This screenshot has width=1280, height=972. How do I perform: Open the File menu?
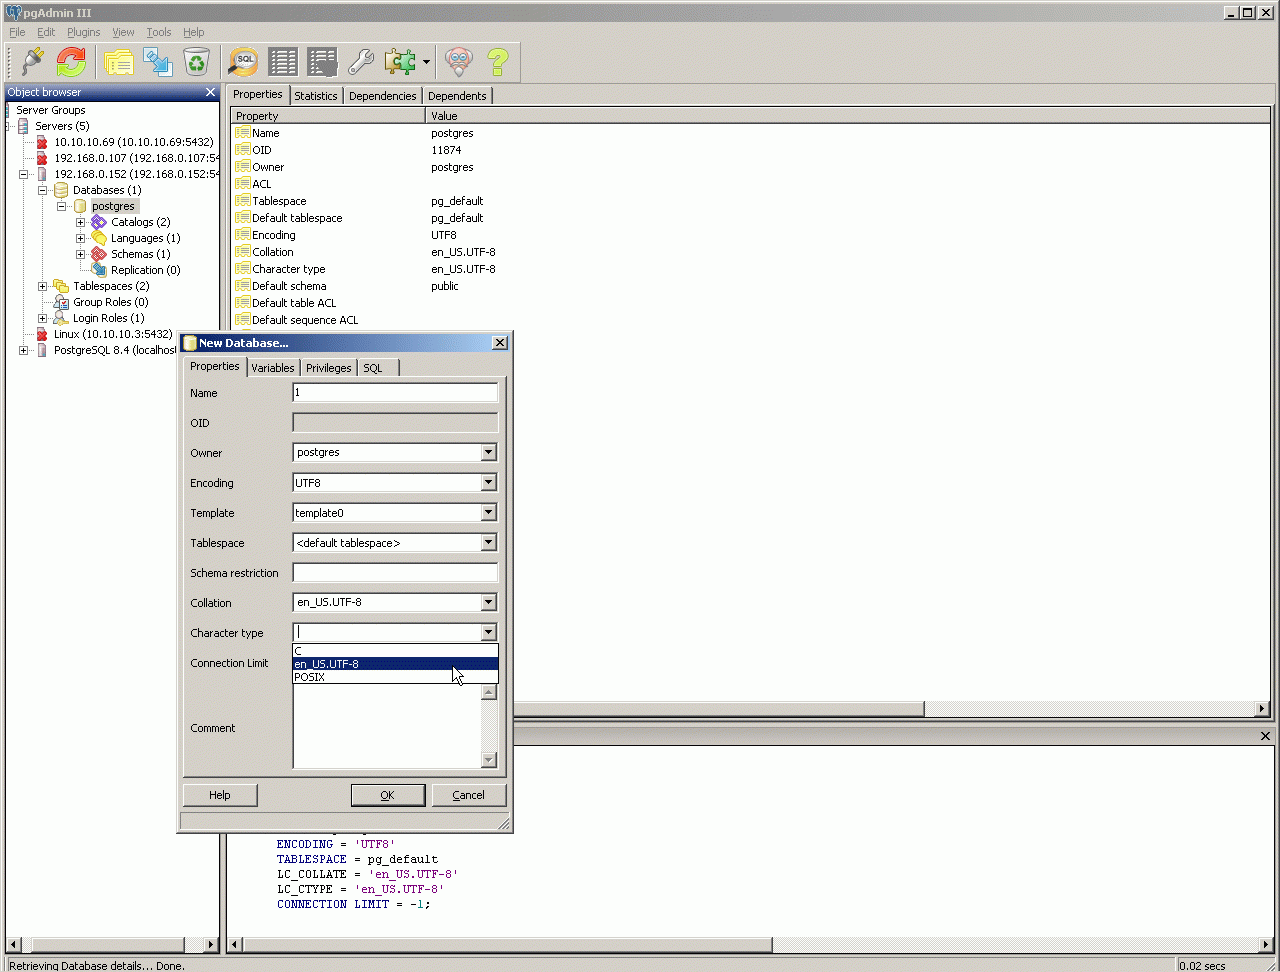[17, 32]
